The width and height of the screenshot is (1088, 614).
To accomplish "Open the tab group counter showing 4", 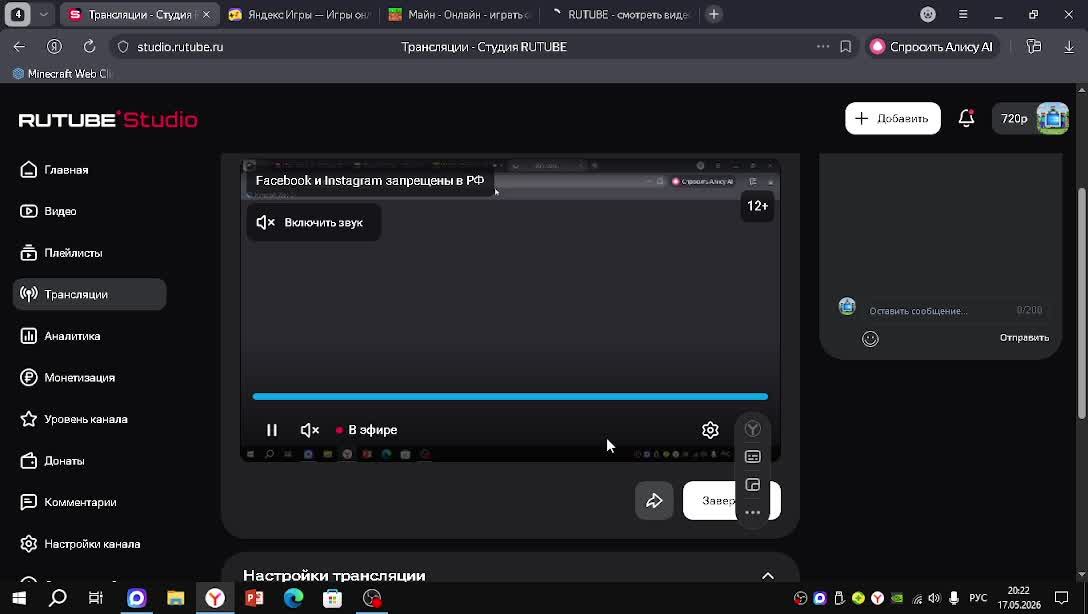I will click(18, 15).
